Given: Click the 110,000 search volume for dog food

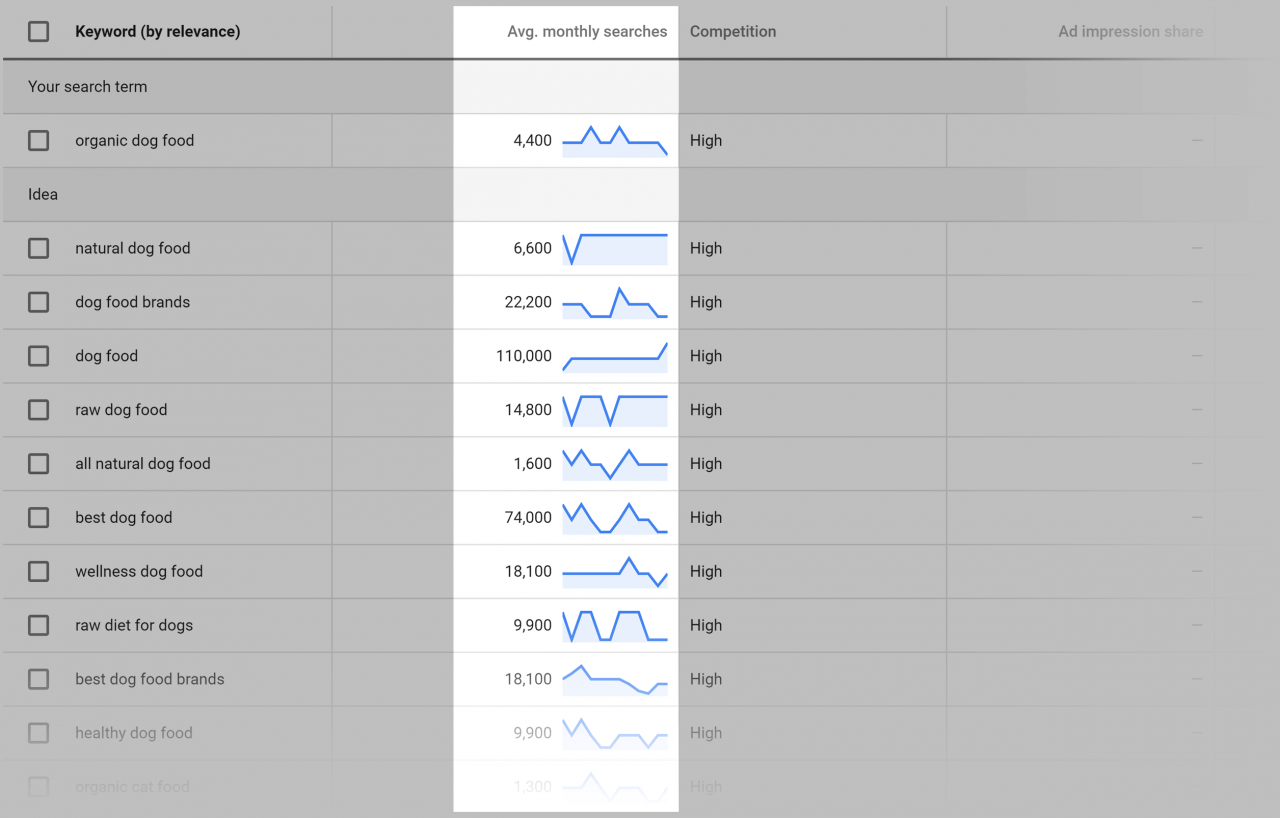Looking at the screenshot, I should [523, 356].
